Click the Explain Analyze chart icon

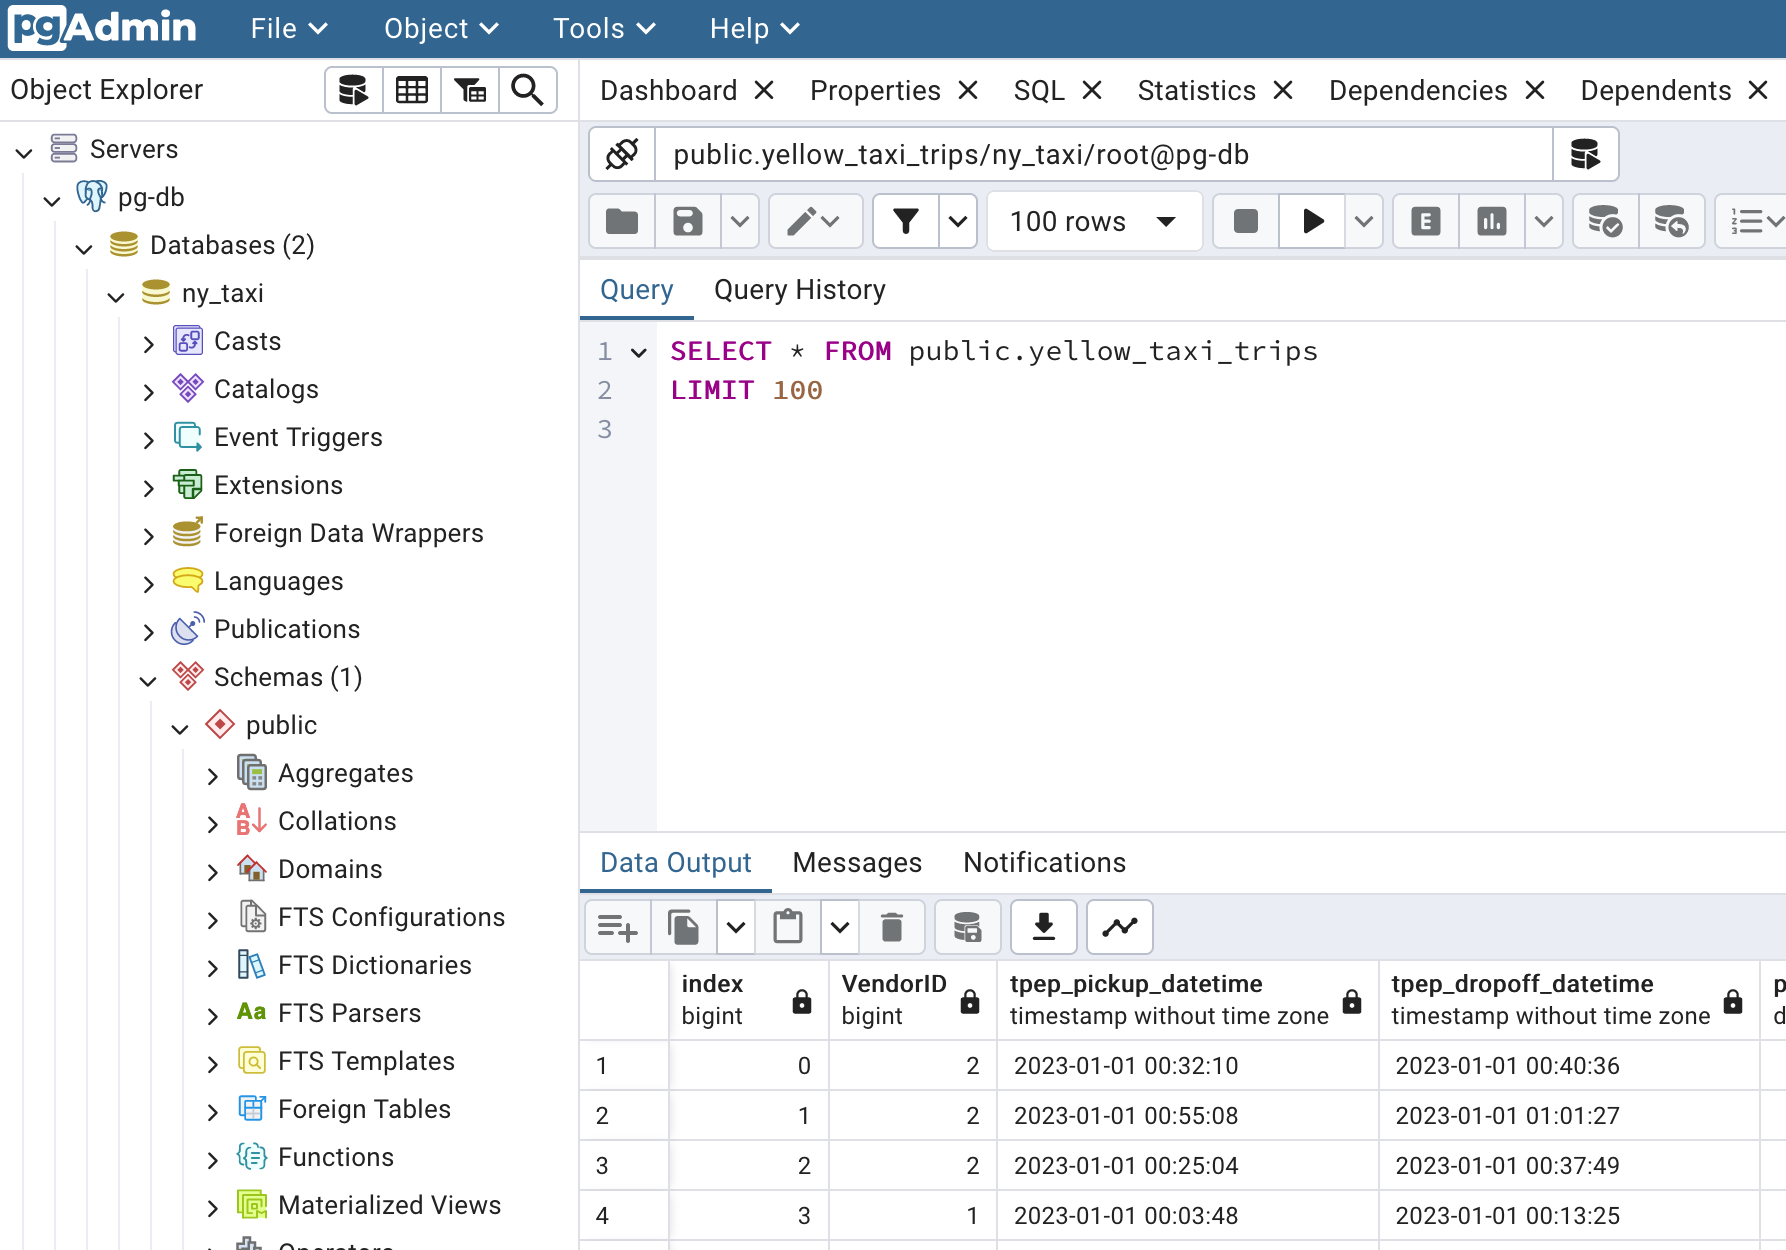[1492, 221]
